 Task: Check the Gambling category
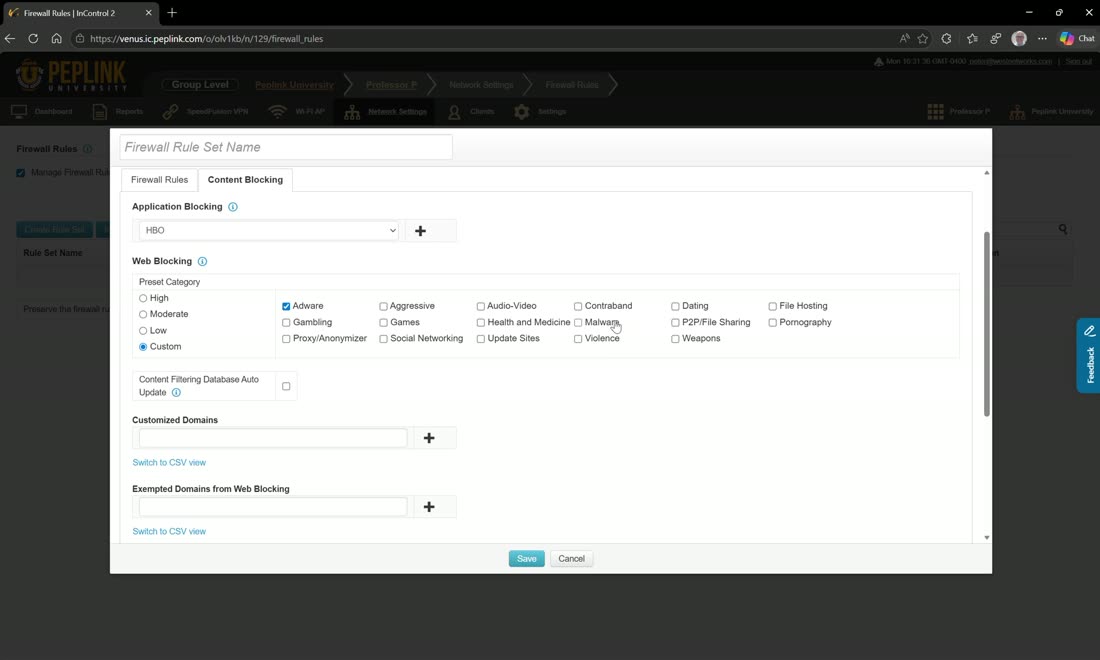[x=286, y=323]
